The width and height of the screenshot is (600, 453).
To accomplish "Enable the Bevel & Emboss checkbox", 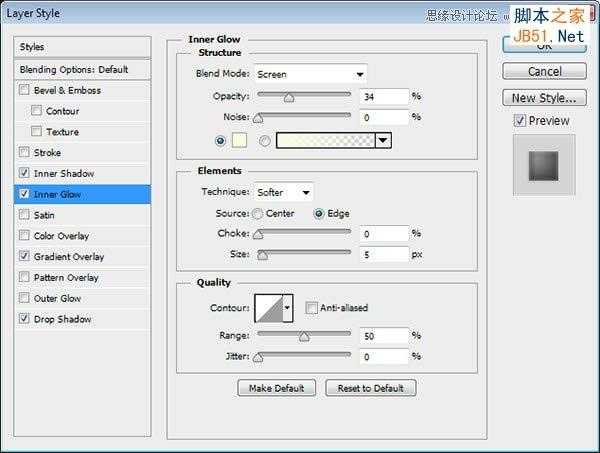I will click(24, 90).
